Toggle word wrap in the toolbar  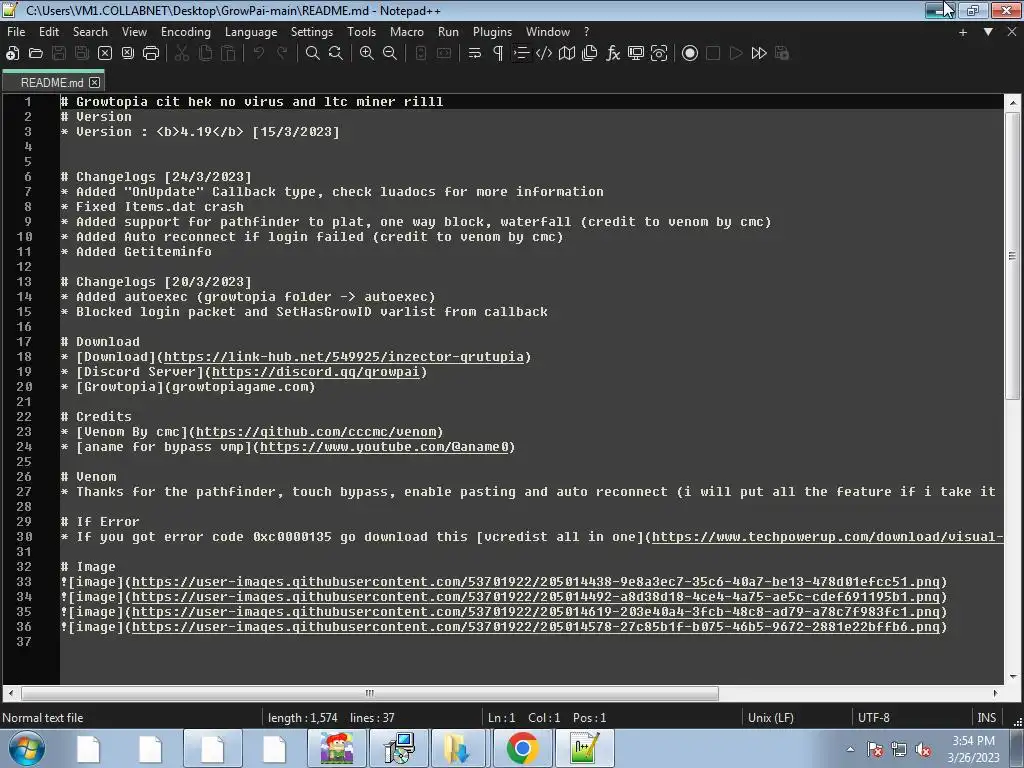[475, 54]
